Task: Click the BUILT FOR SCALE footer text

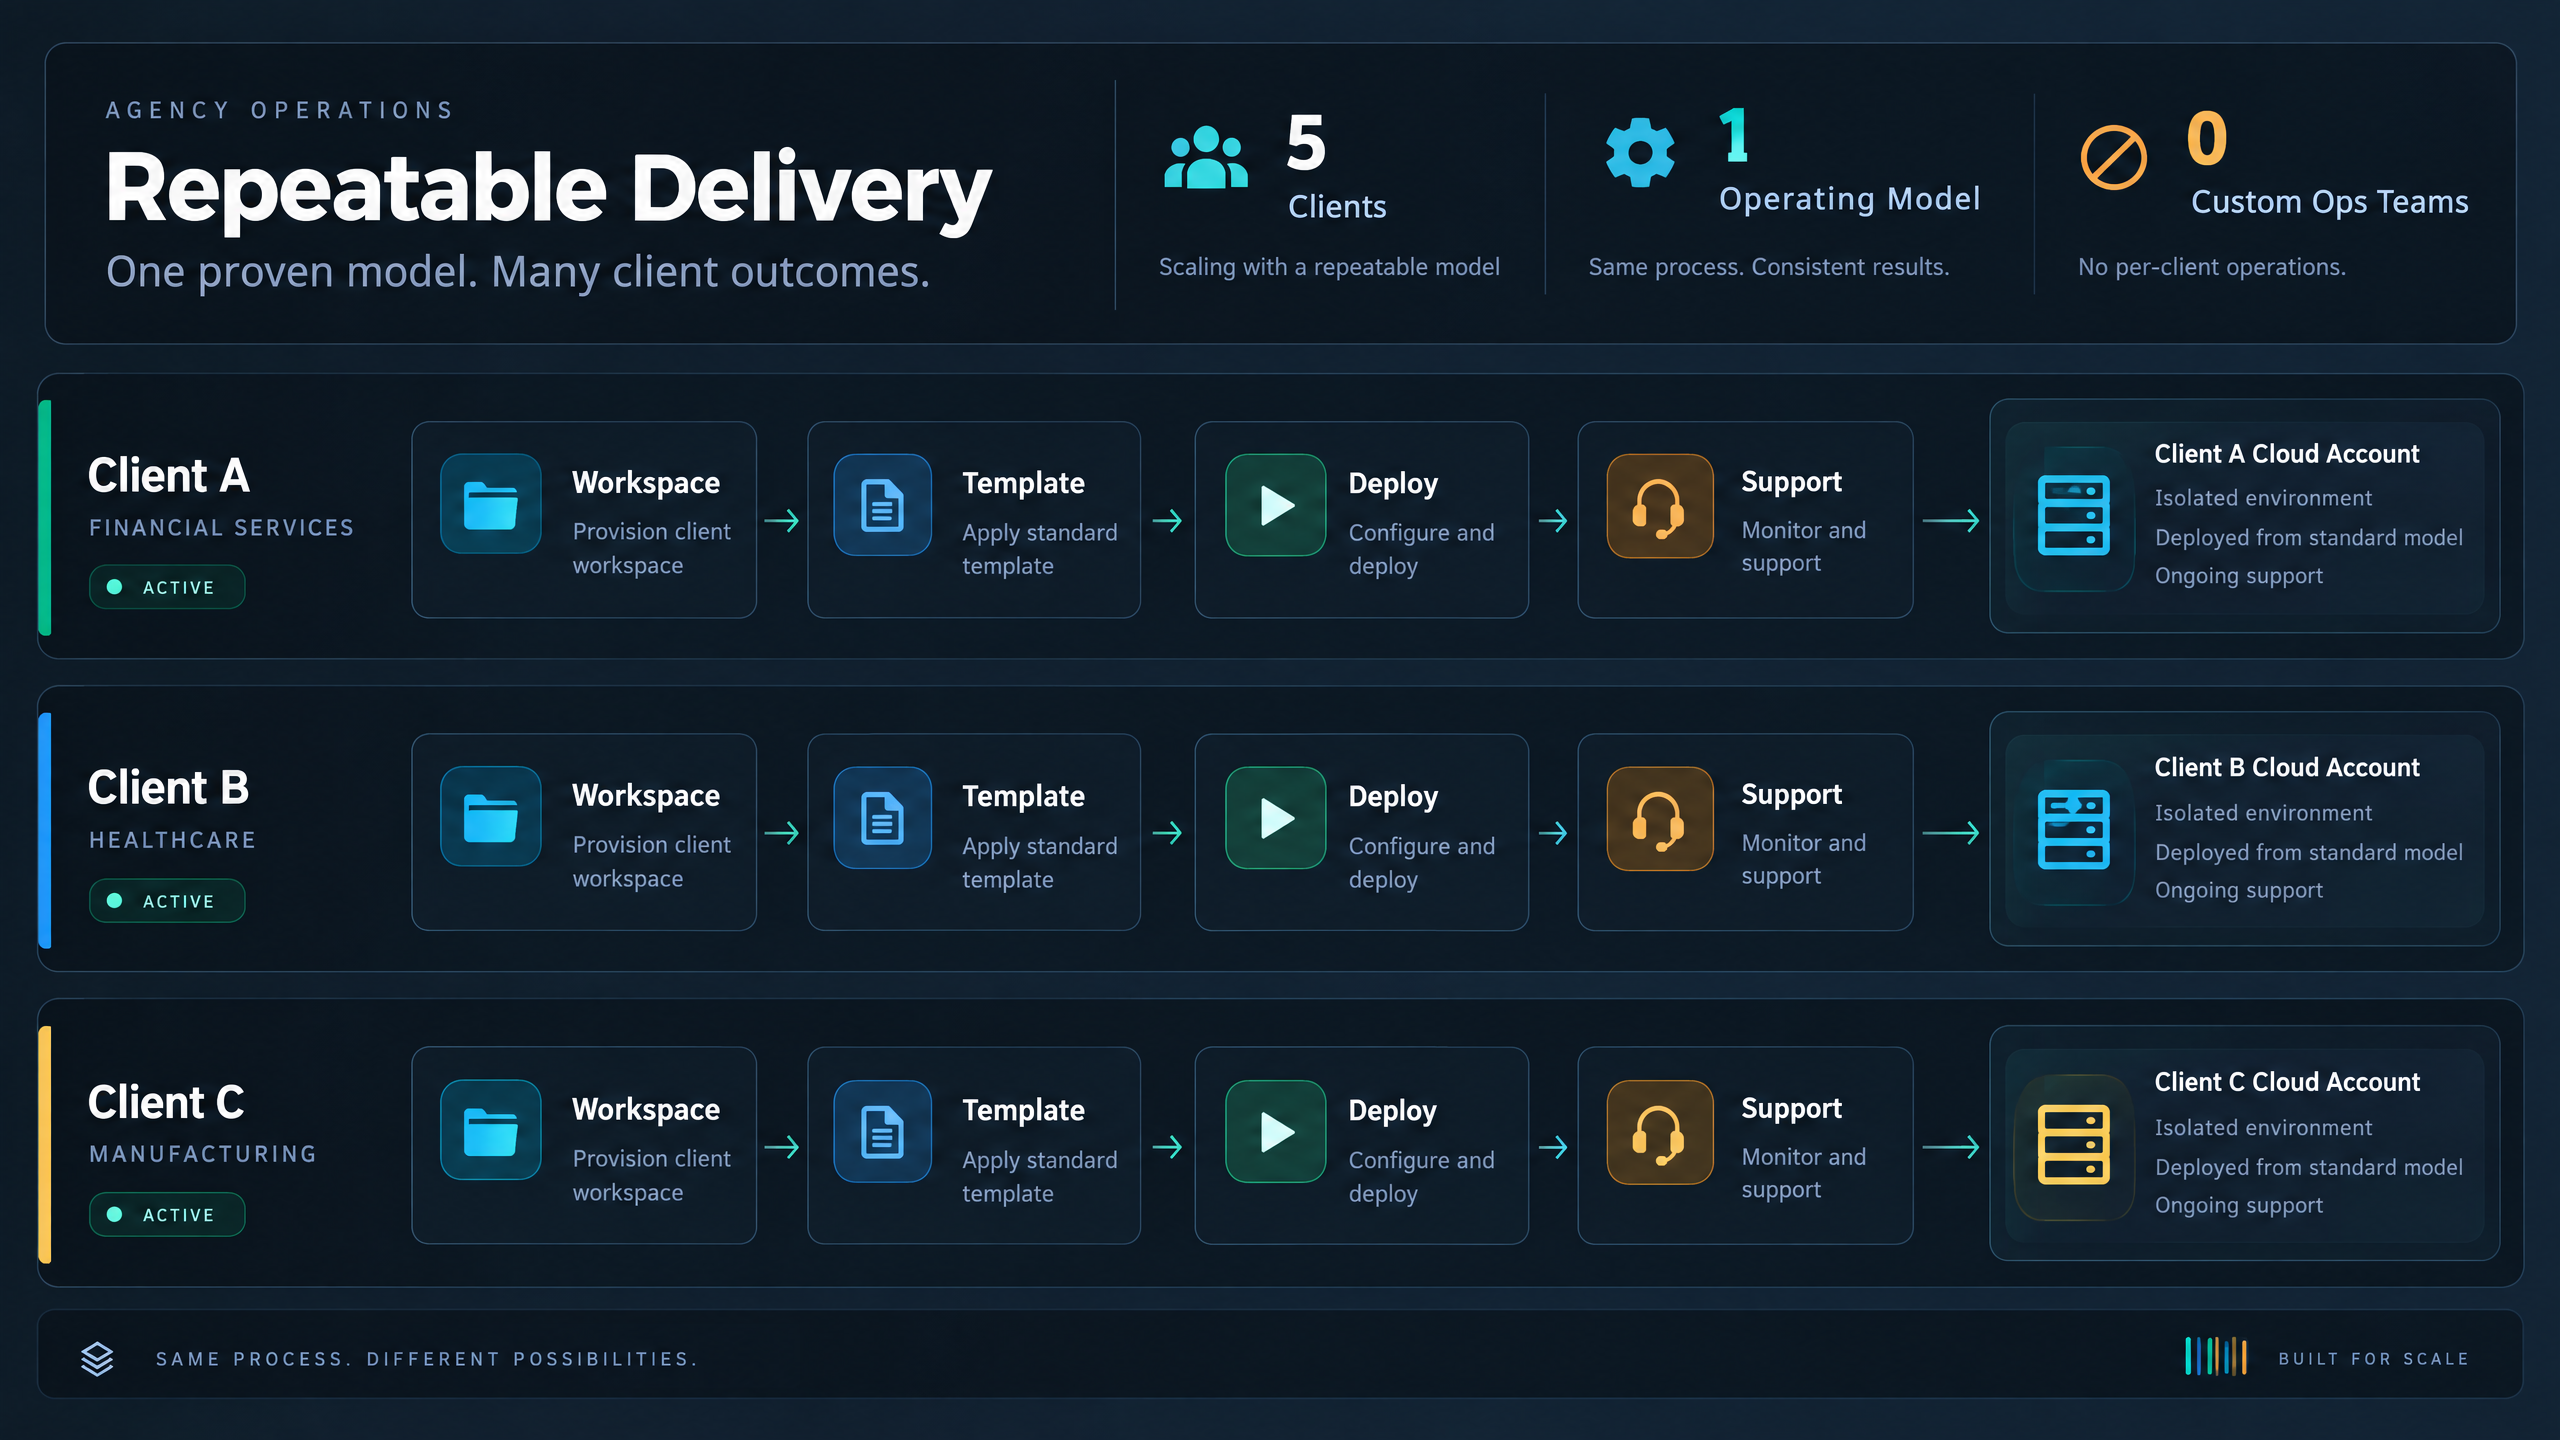Action: click(x=2373, y=1359)
